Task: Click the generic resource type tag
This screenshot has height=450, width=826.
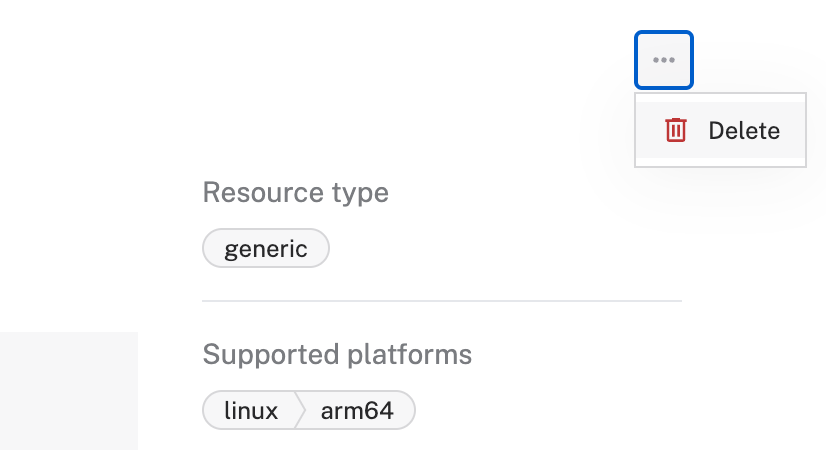Action: [266, 249]
